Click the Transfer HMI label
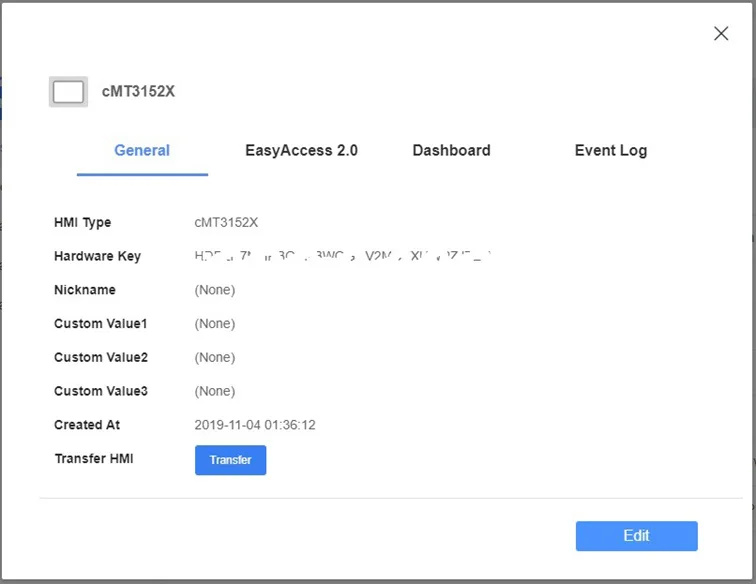Image resolution: width=756 pixels, height=584 pixels. 94,459
